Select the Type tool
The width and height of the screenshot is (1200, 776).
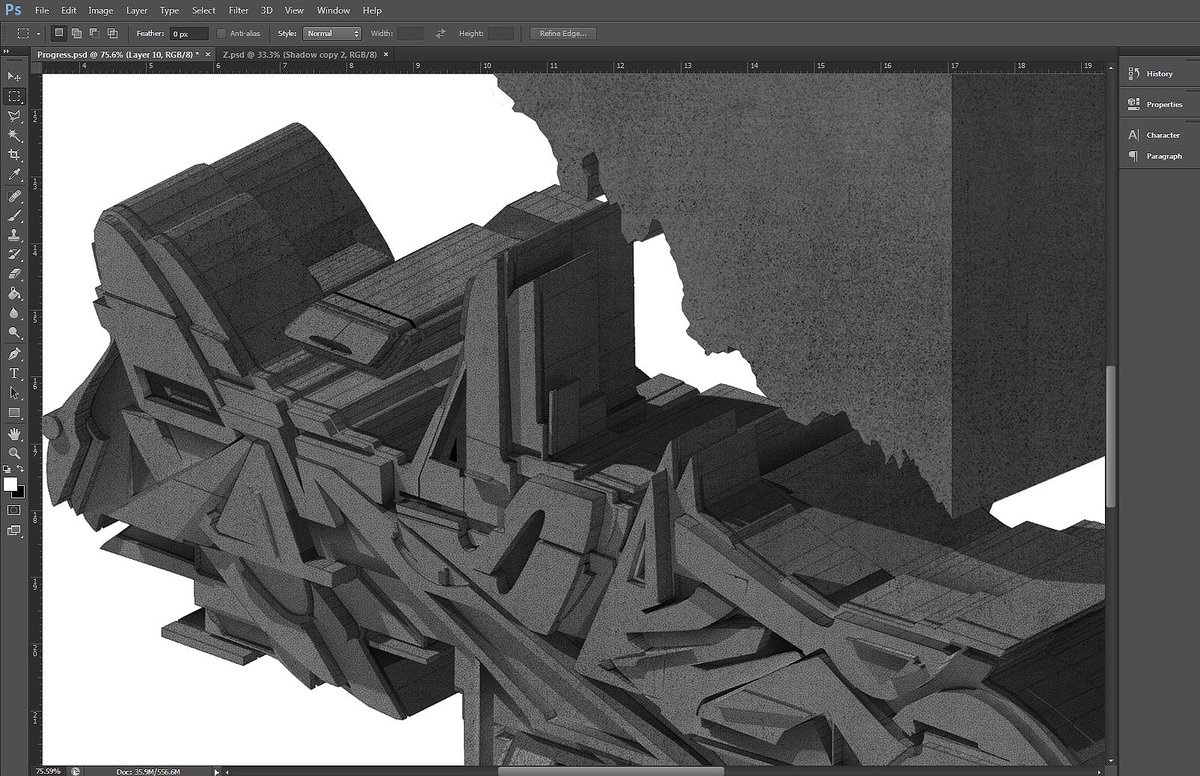[14, 373]
